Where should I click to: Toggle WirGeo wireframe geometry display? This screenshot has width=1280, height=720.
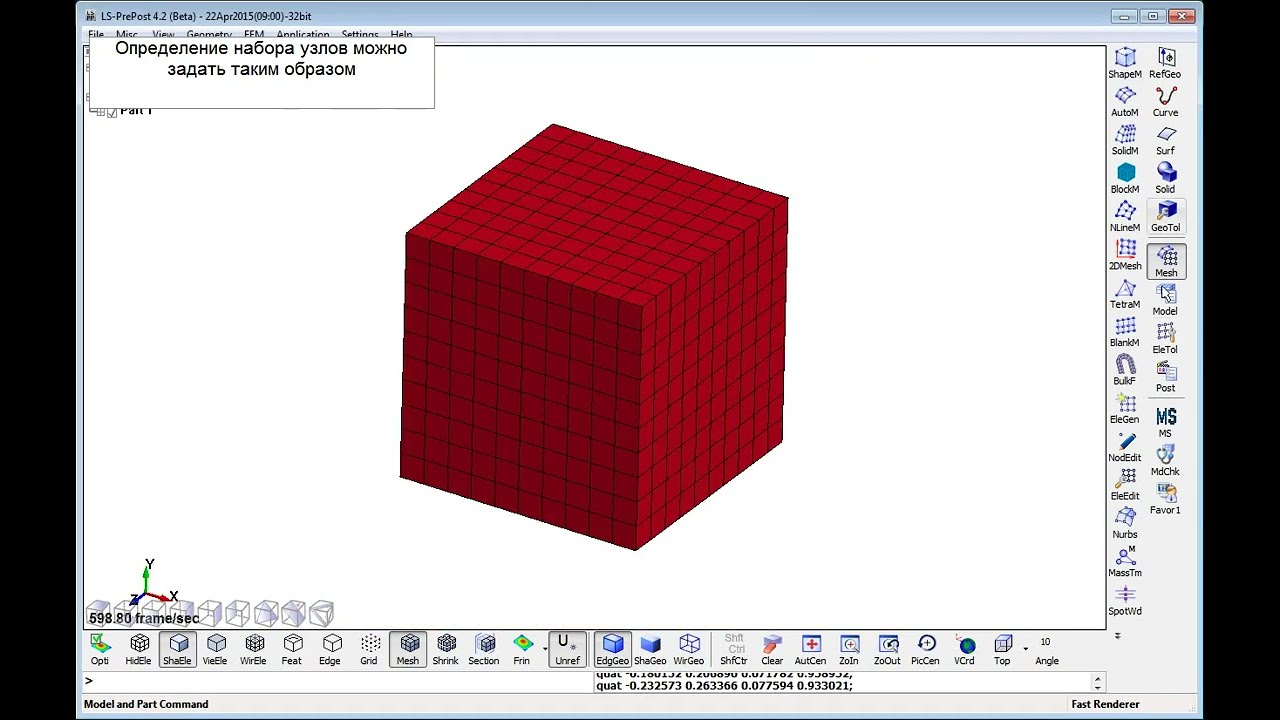point(689,650)
